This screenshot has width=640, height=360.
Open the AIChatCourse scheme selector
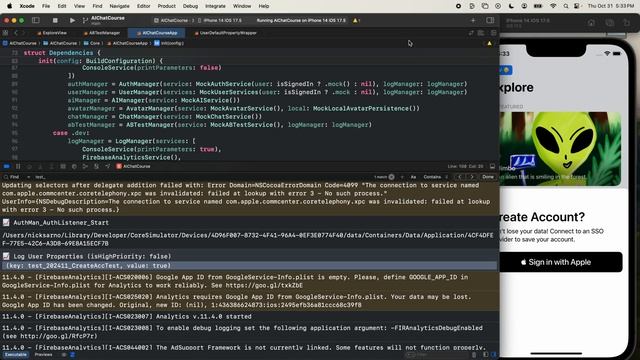click(x=171, y=20)
